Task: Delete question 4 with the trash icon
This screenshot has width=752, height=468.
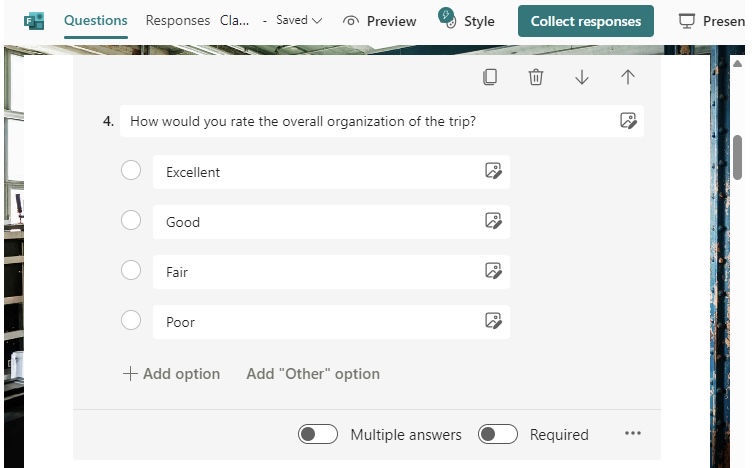Action: click(x=536, y=77)
